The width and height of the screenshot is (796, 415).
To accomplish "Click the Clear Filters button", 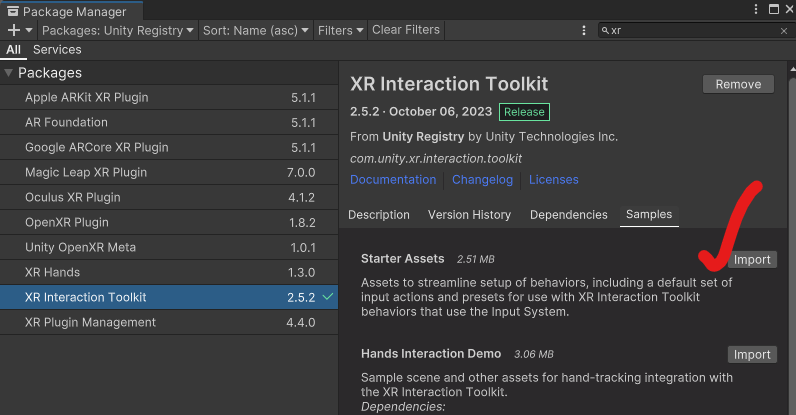I will 406,31.
